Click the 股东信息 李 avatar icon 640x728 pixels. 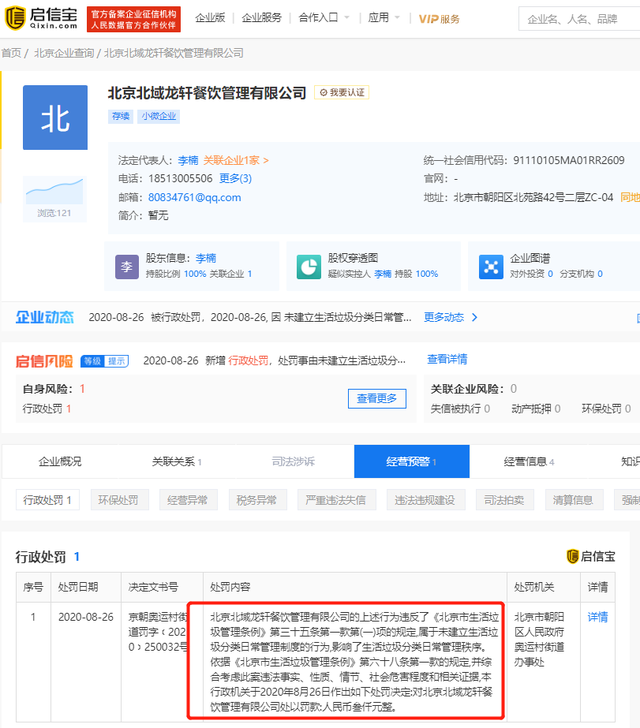coord(126,266)
